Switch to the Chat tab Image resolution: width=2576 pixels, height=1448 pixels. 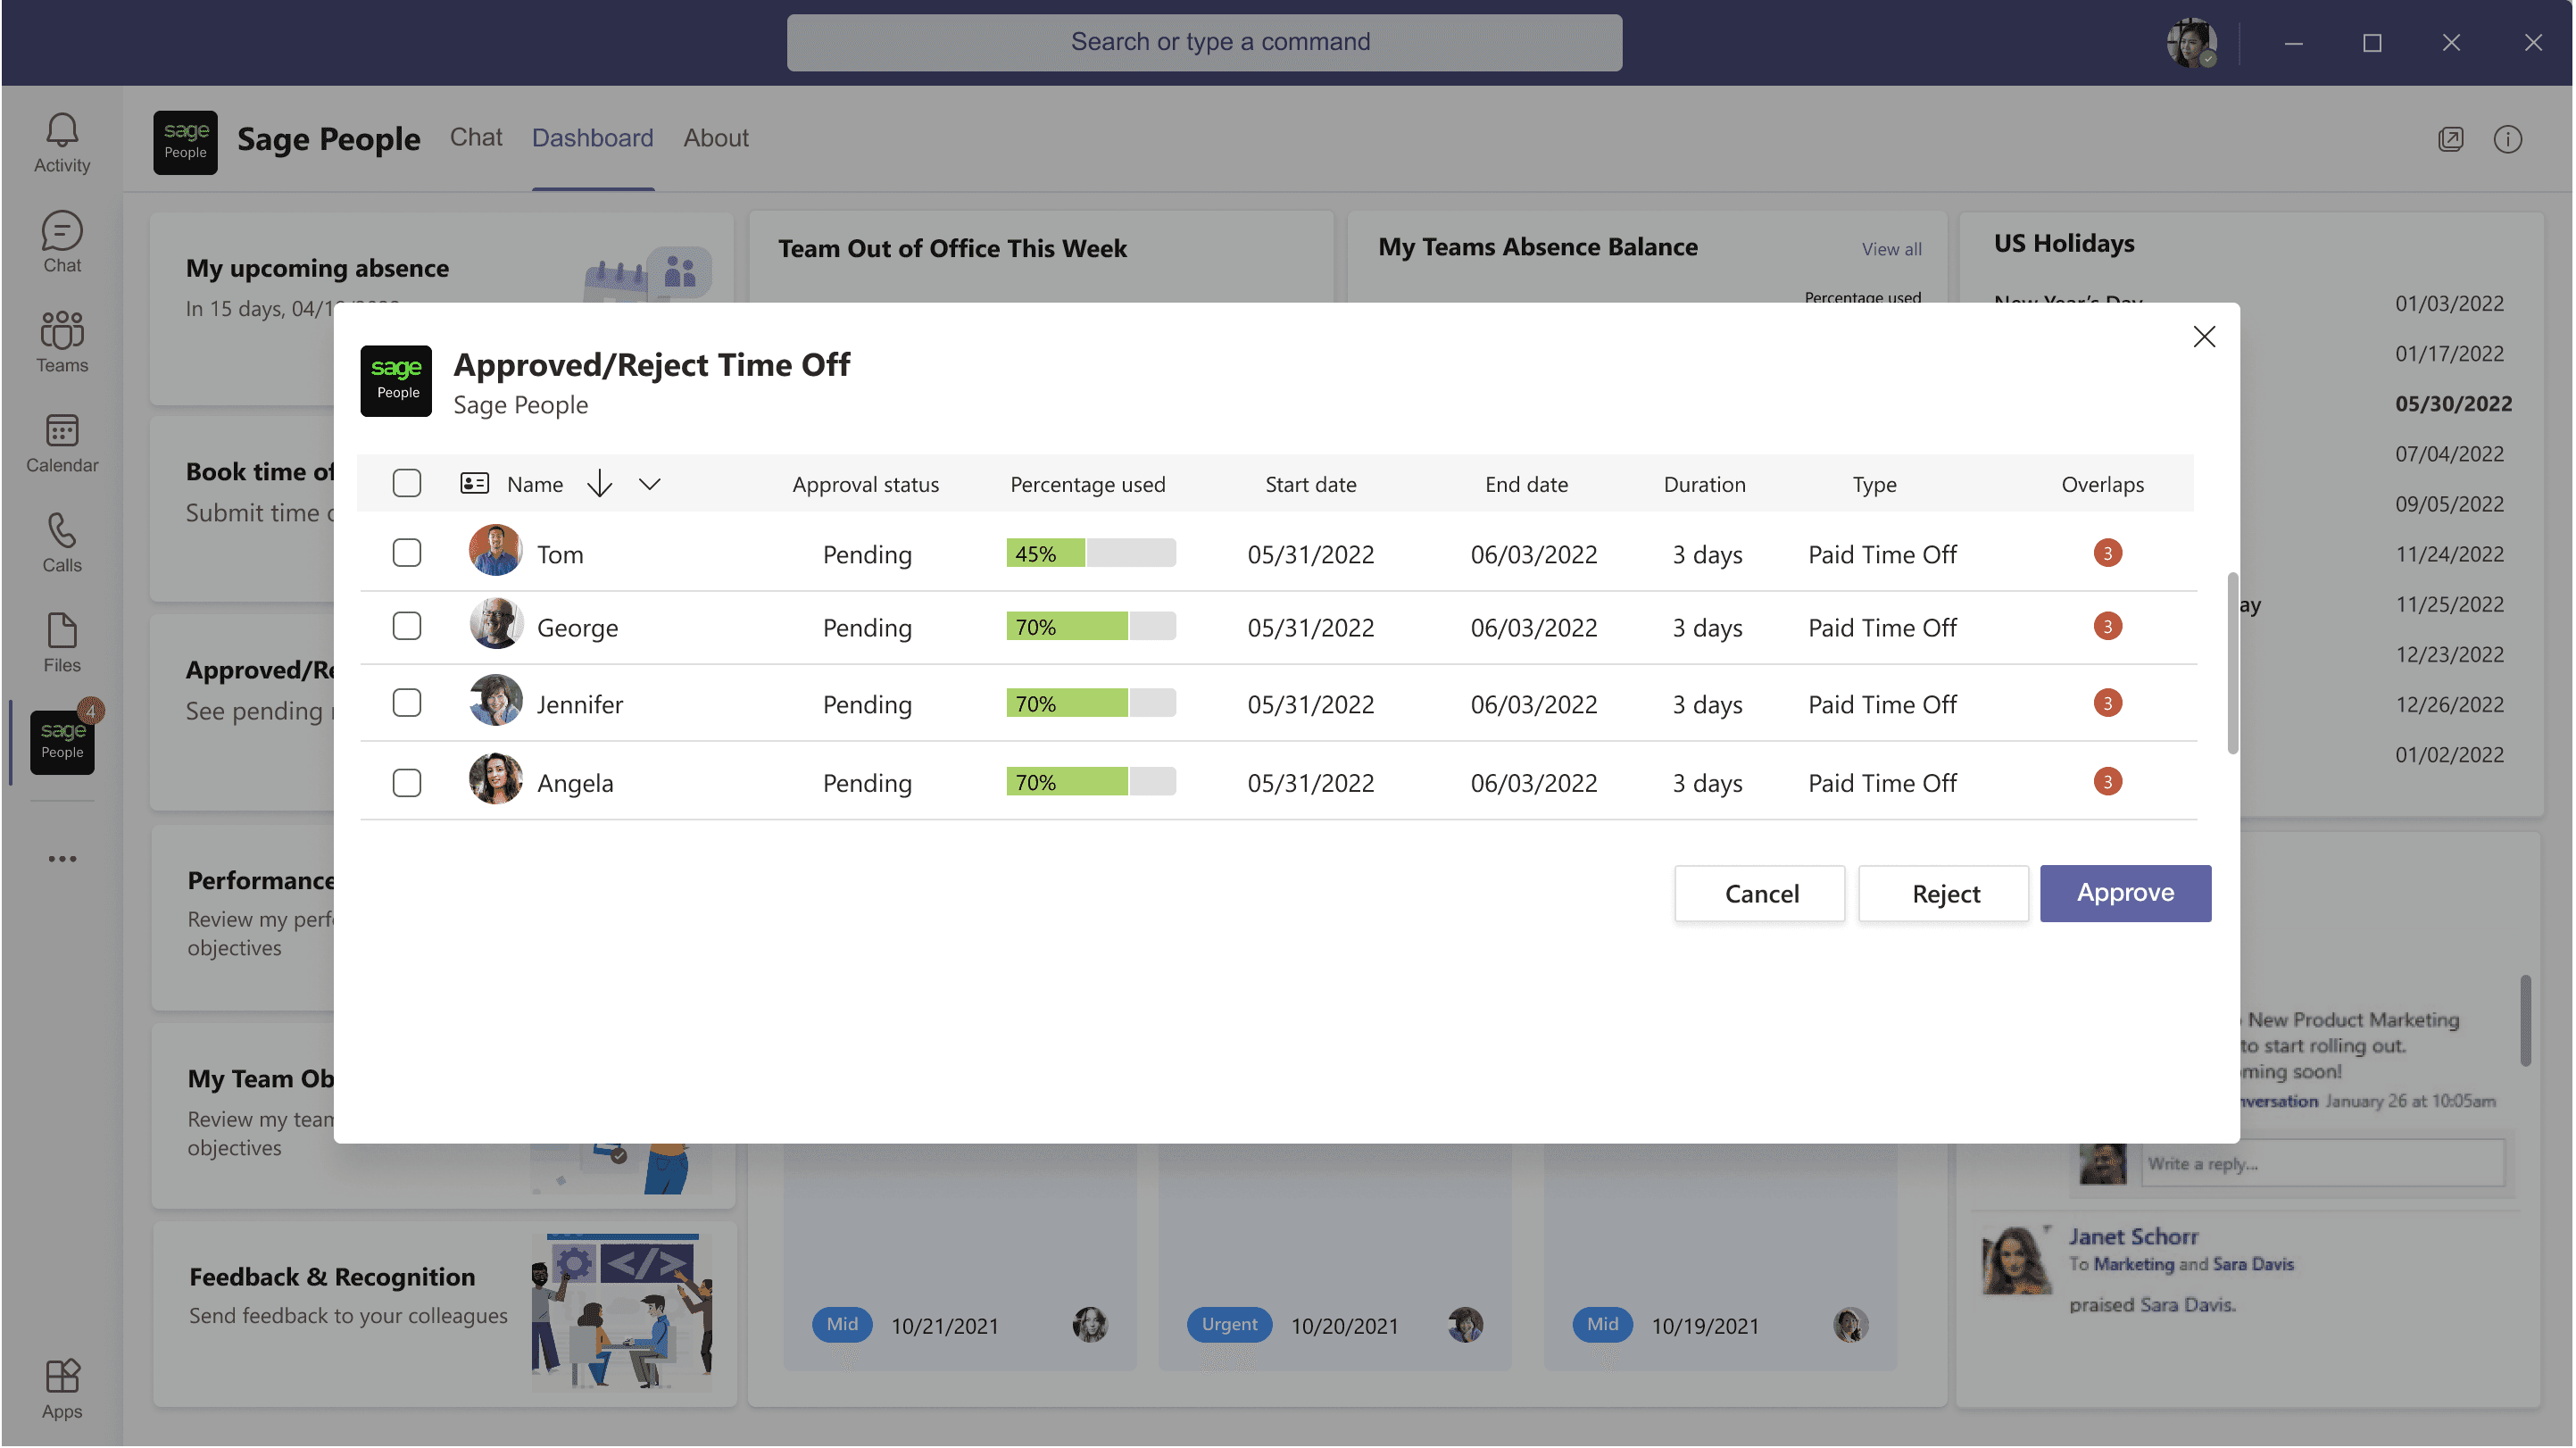point(476,138)
